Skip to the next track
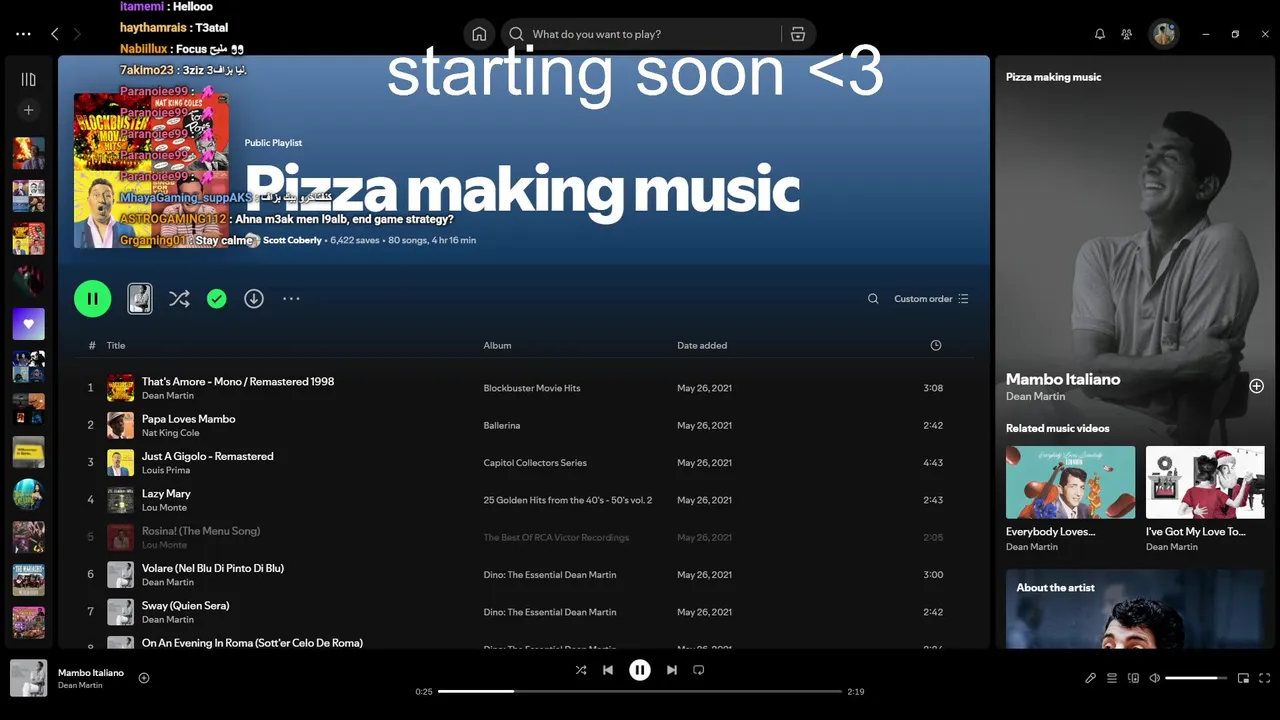This screenshot has width=1280, height=720. (672, 670)
